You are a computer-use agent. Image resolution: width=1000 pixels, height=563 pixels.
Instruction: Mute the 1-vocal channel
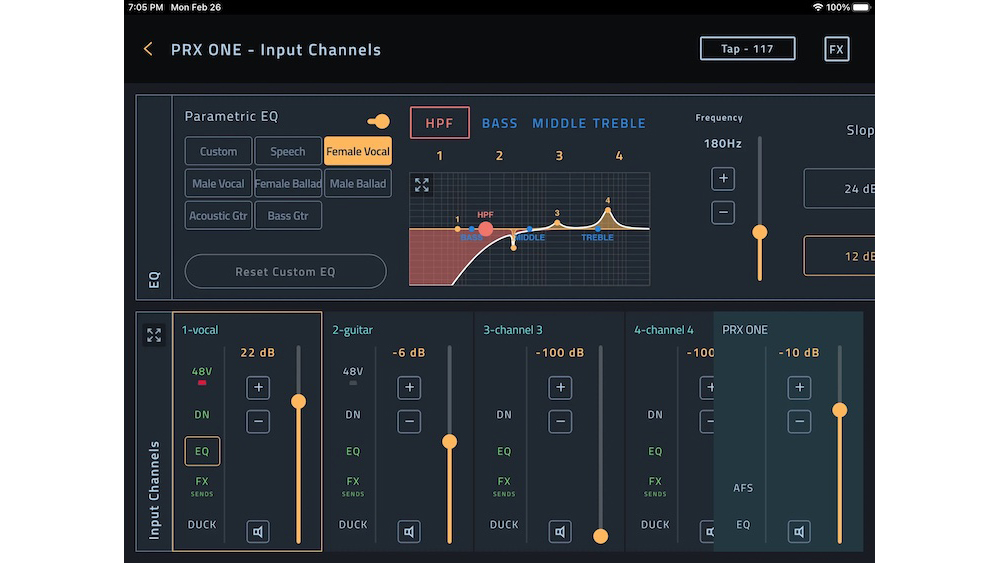pyautogui.click(x=258, y=531)
